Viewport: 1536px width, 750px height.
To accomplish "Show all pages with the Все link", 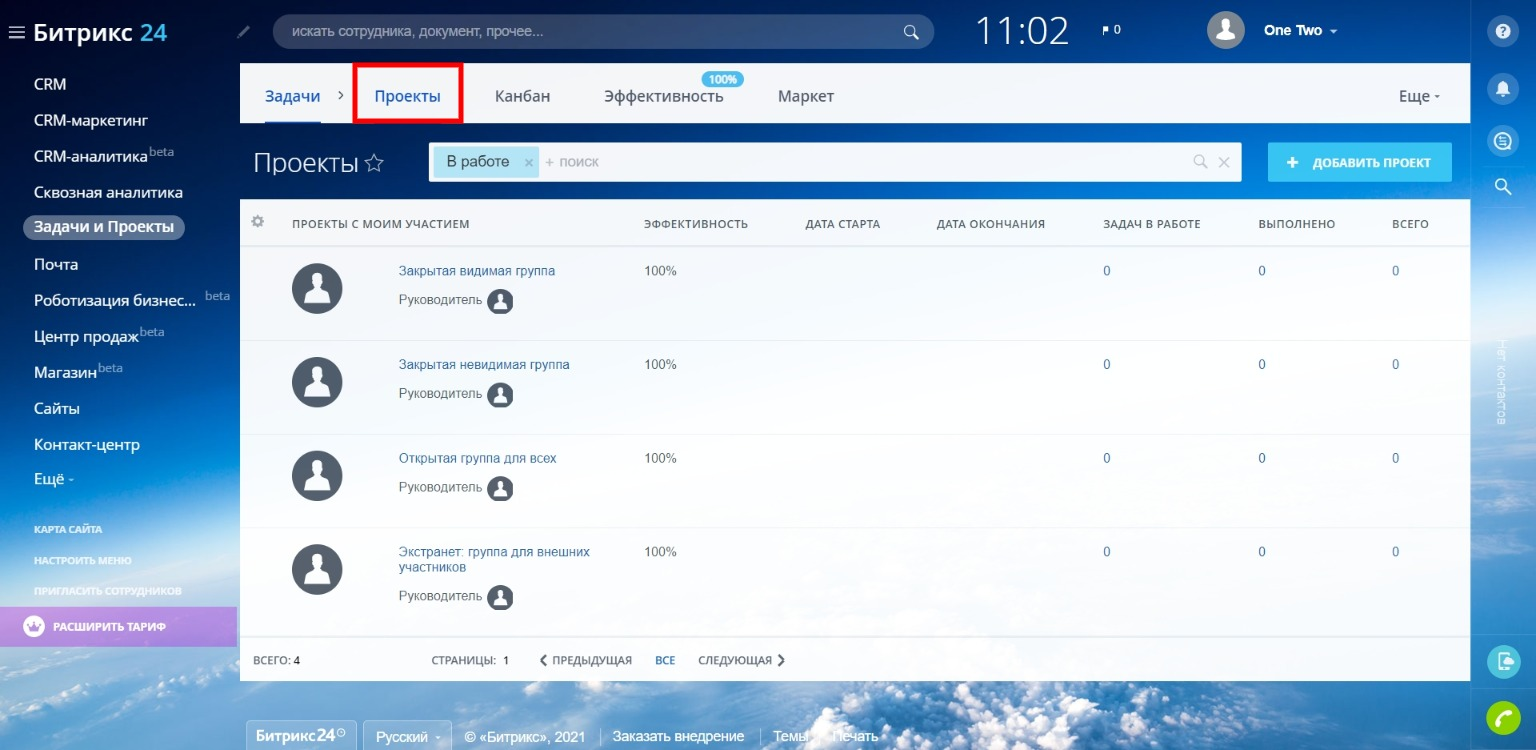I will [665, 660].
